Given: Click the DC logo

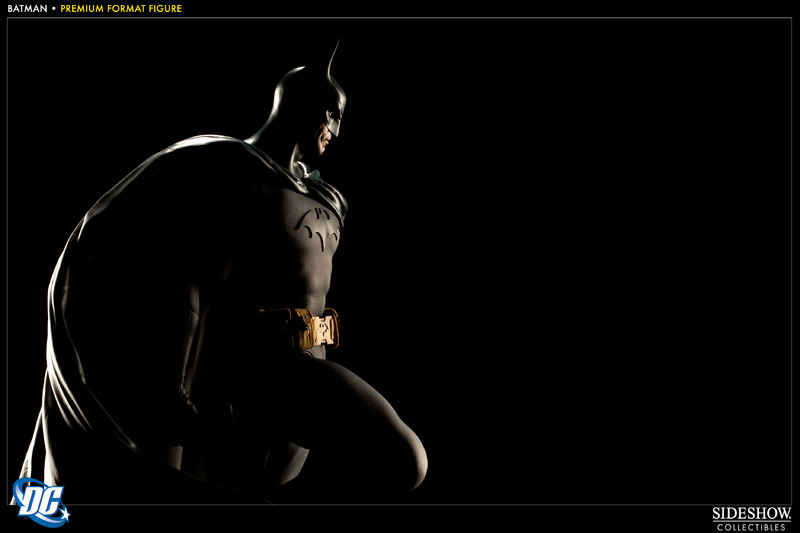Looking at the screenshot, I should coord(41,502).
